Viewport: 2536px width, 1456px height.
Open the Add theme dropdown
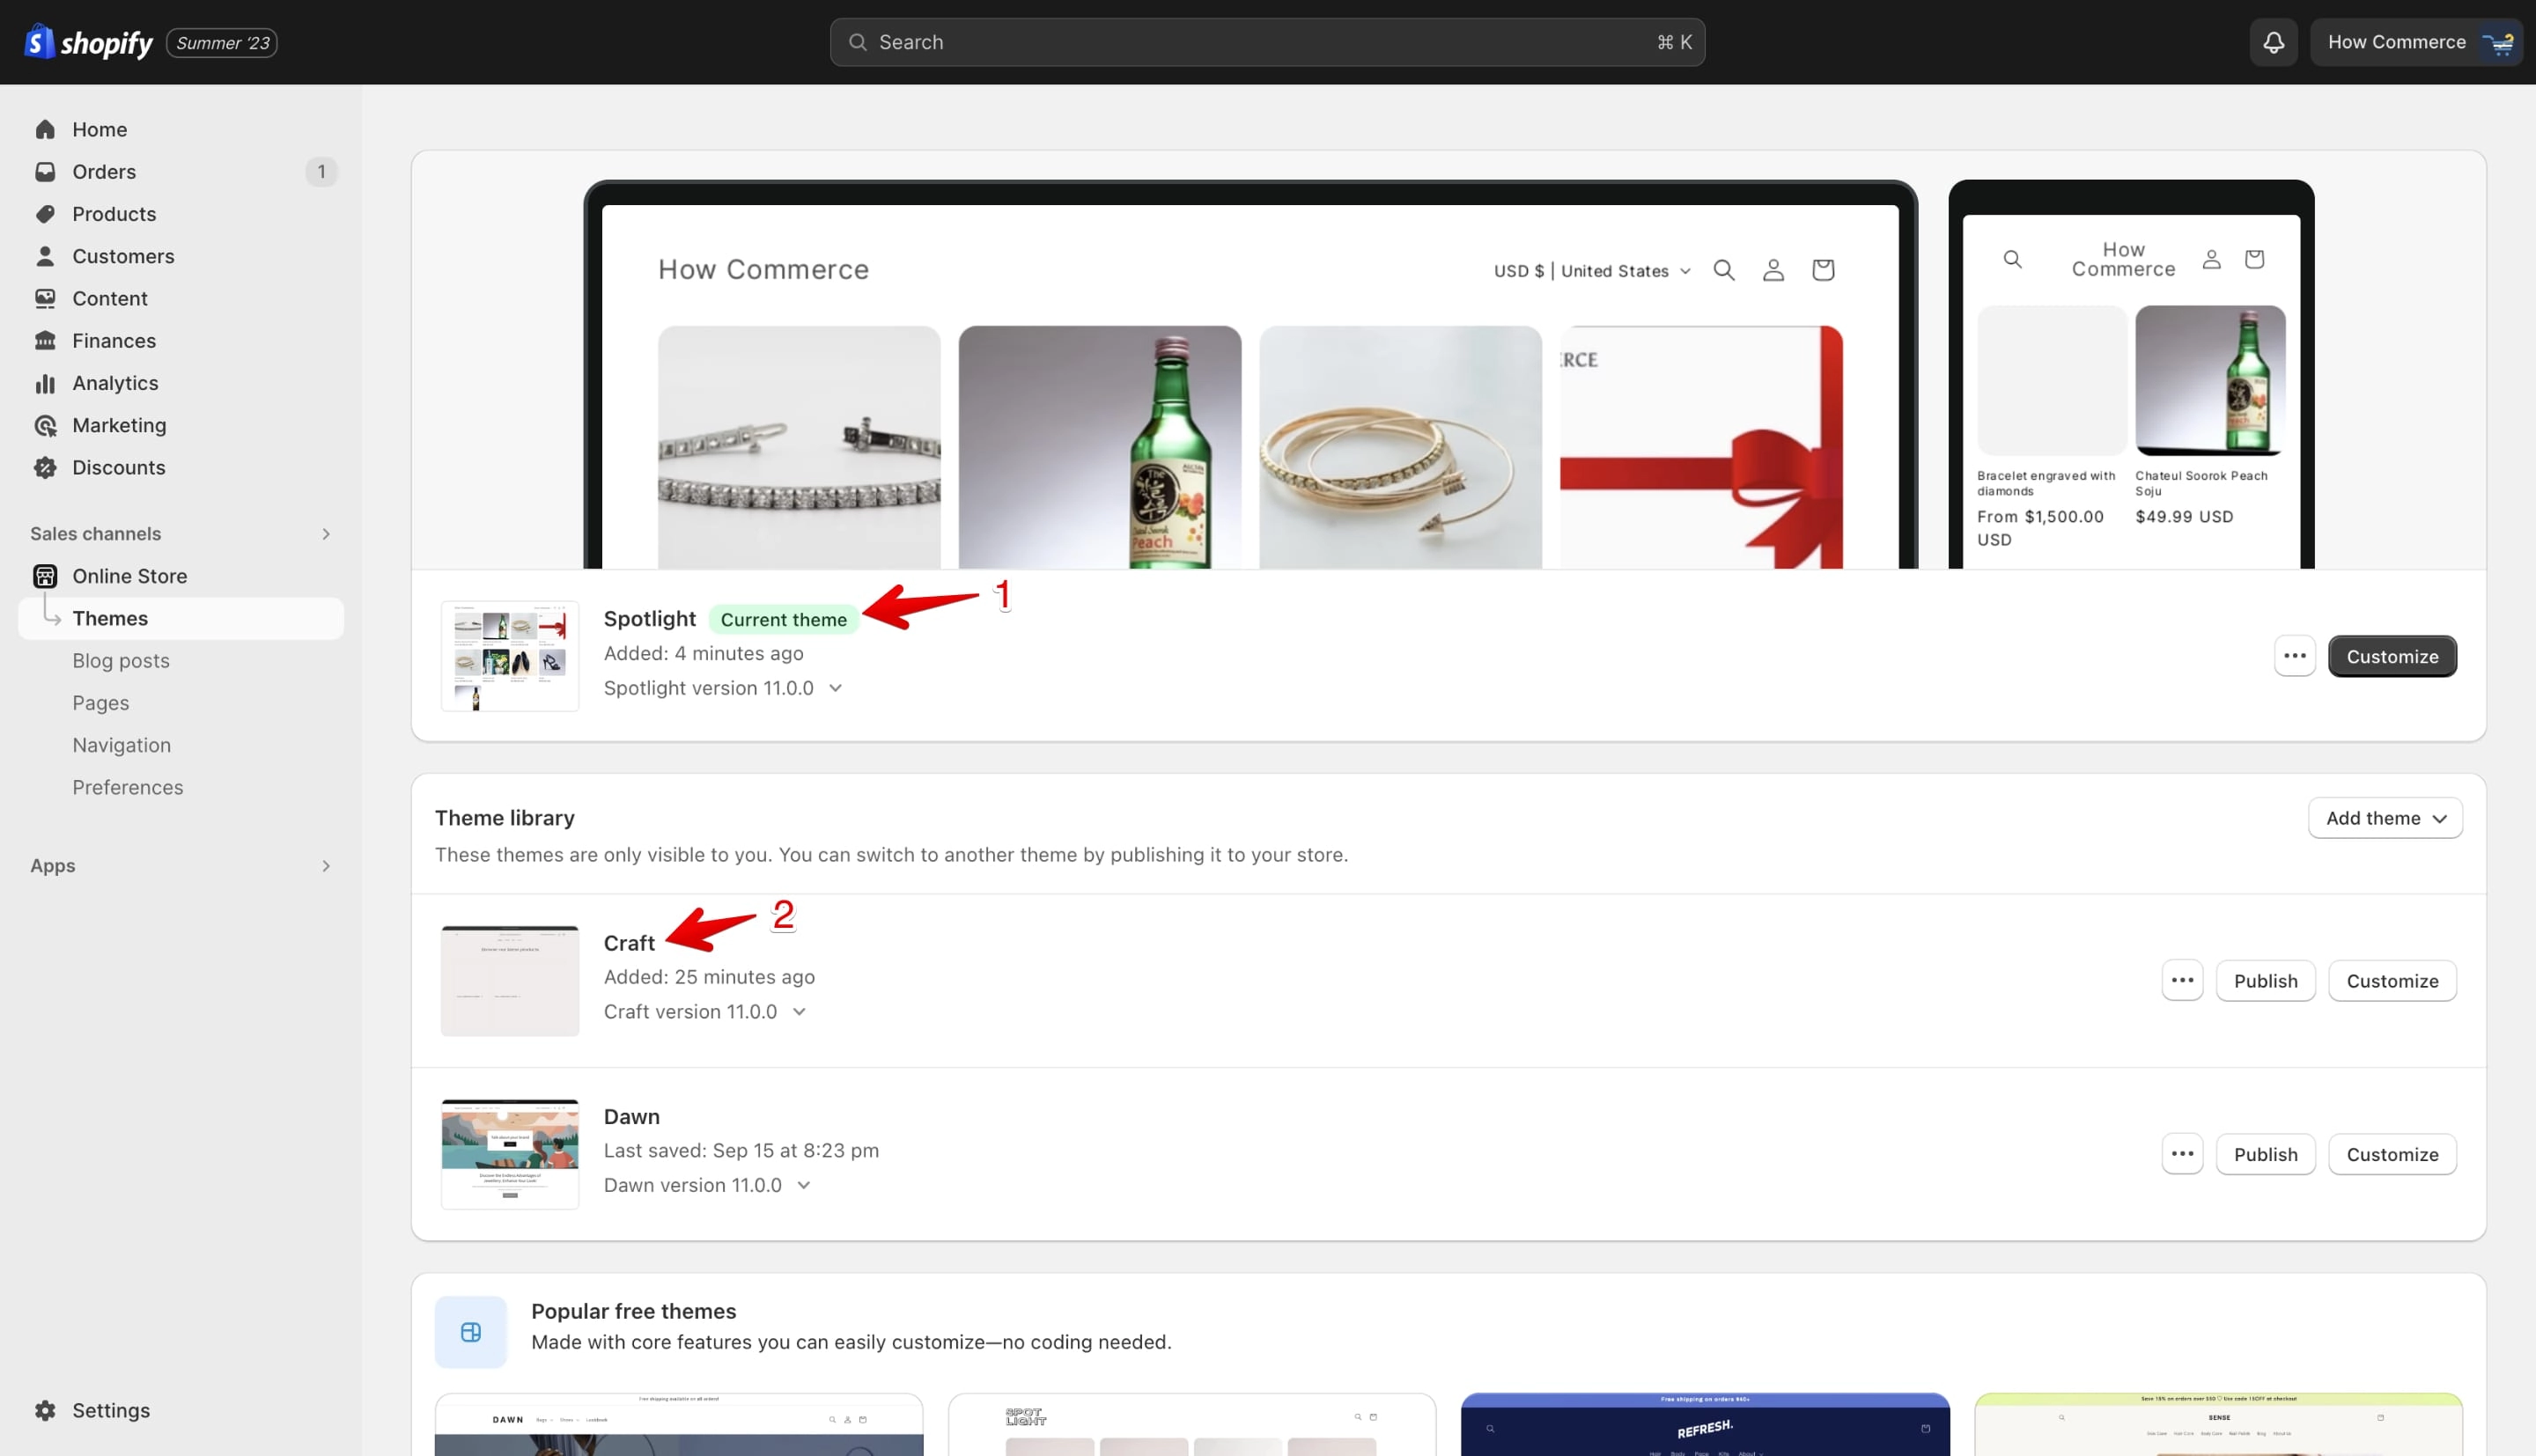[x=2385, y=818]
